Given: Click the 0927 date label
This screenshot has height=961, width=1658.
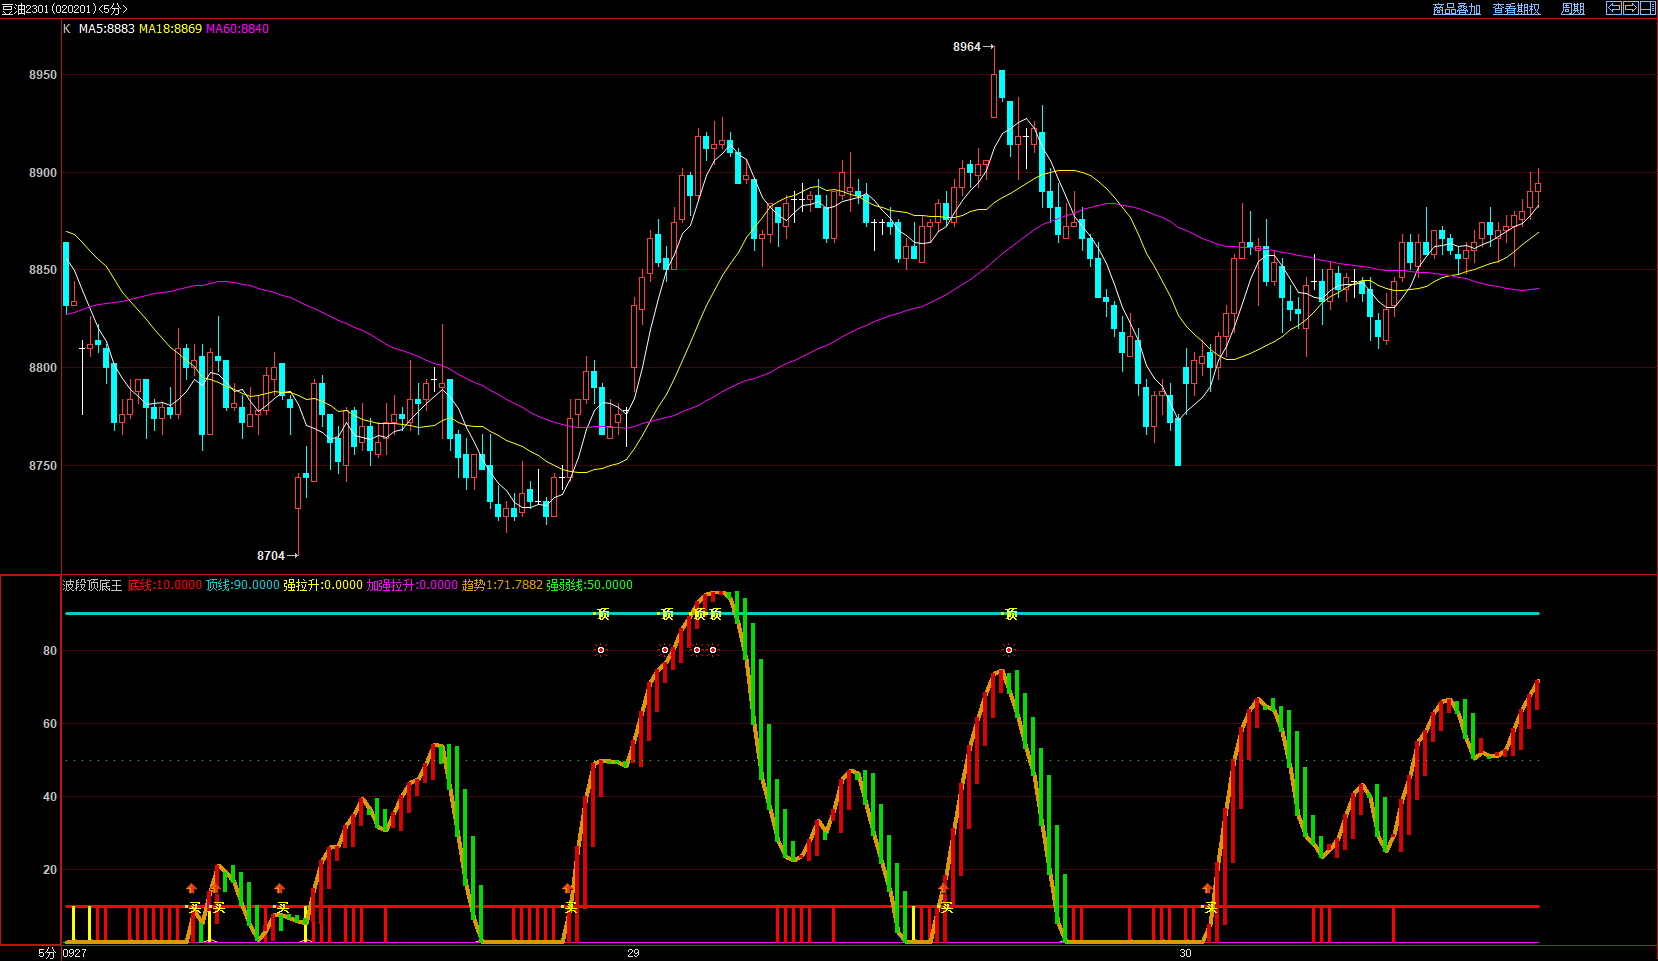Looking at the screenshot, I should pyautogui.click(x=75, y=953).
